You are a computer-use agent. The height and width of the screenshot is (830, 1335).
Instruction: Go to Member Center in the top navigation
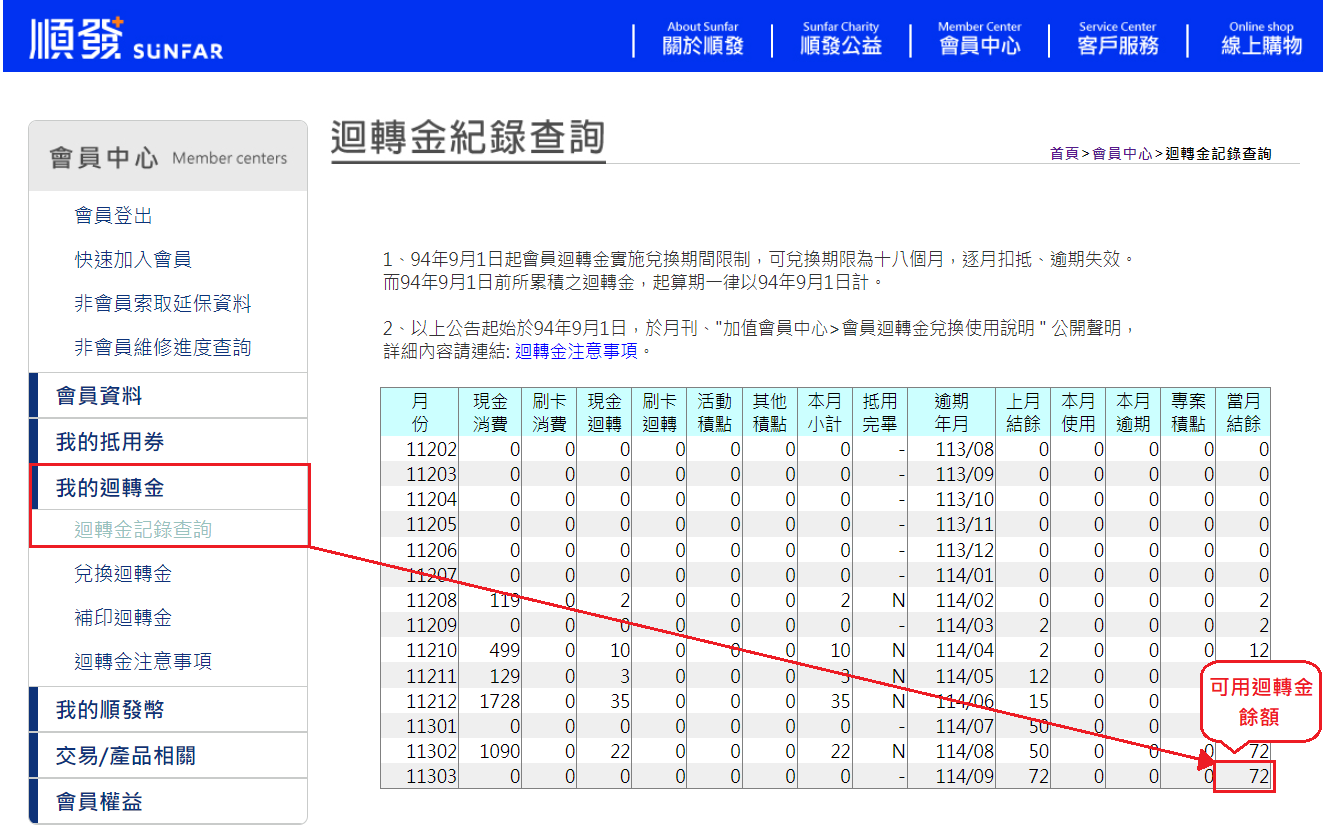[979, 39]
